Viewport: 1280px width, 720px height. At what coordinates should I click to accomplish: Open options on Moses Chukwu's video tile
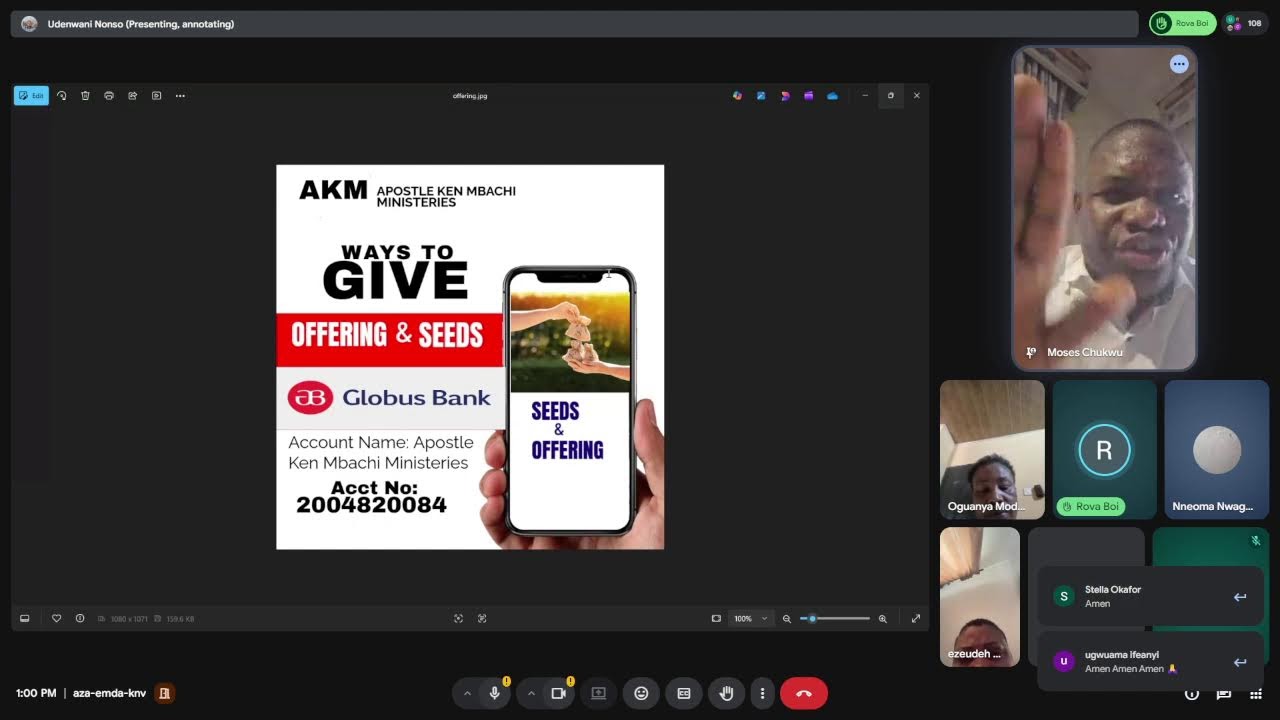tap(1179, 64)
